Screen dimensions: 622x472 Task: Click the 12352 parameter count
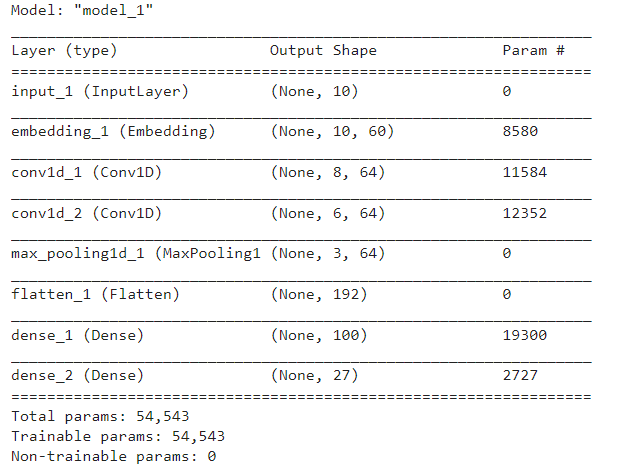pyautogui.click(x=524, y=213)
